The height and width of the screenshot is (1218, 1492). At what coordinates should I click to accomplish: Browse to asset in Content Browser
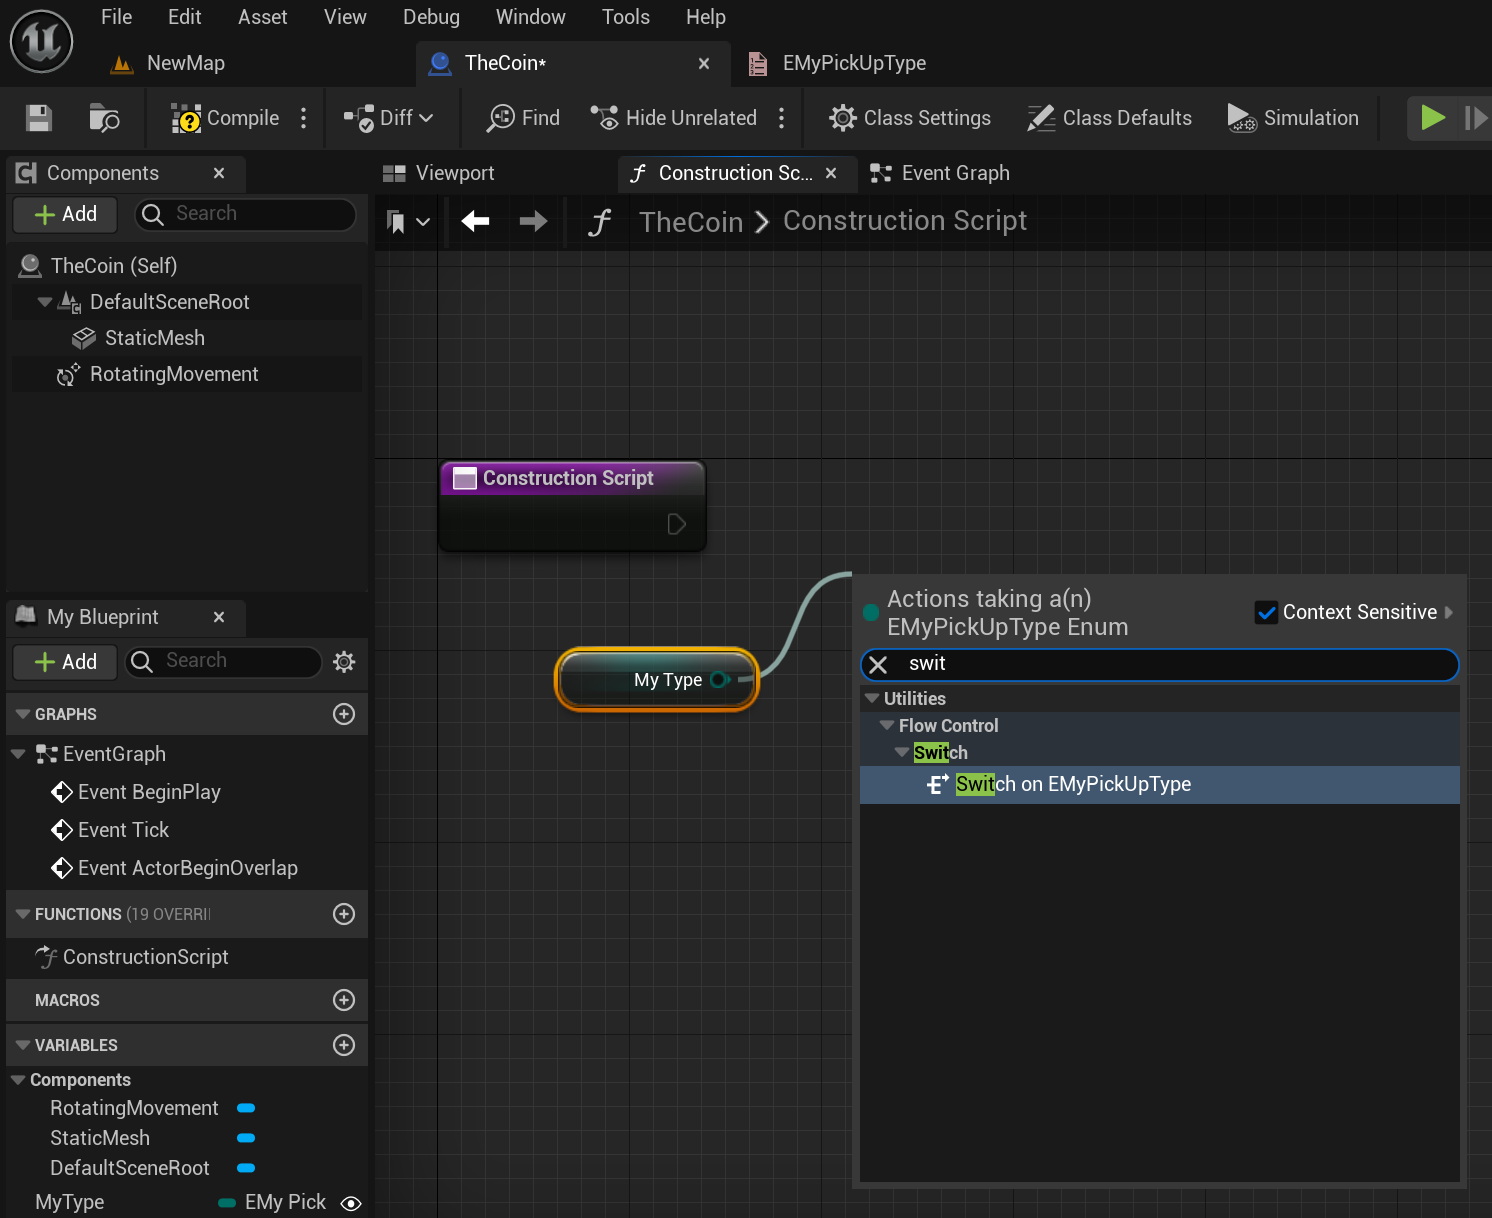(104, 118)
